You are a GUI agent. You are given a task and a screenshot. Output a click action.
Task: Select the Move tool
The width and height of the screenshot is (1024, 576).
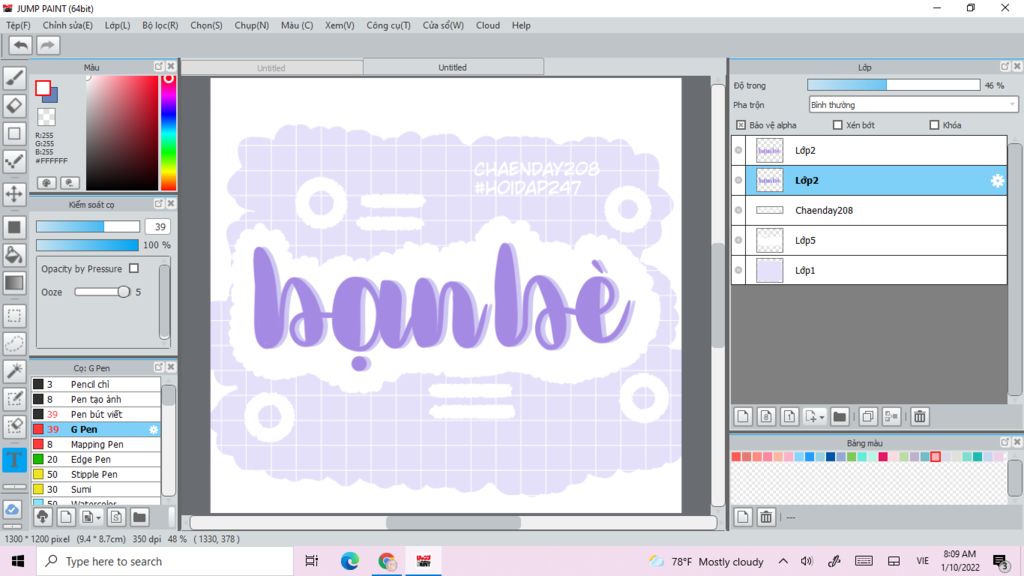[x=14, y=193]
